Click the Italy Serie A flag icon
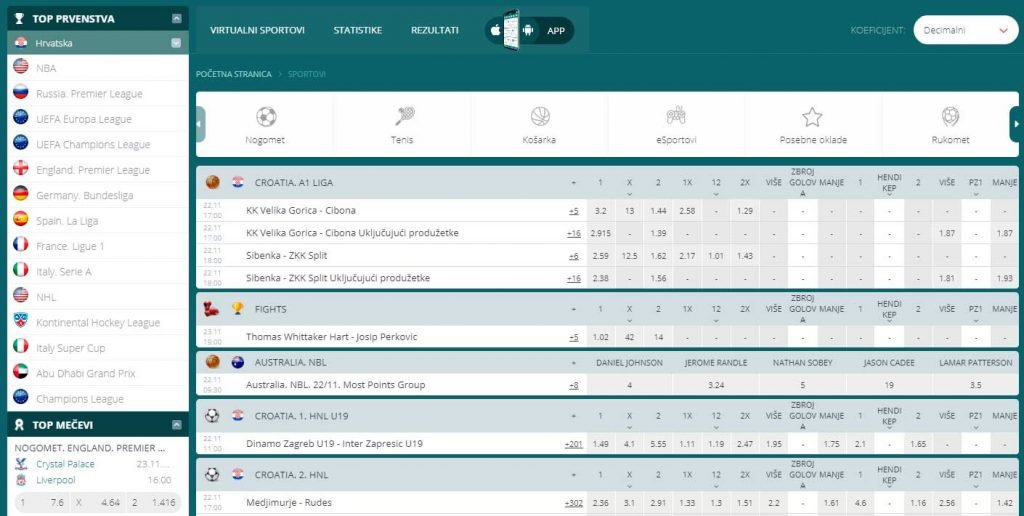The image size is (1024, 516). click(x=21, y=270)
